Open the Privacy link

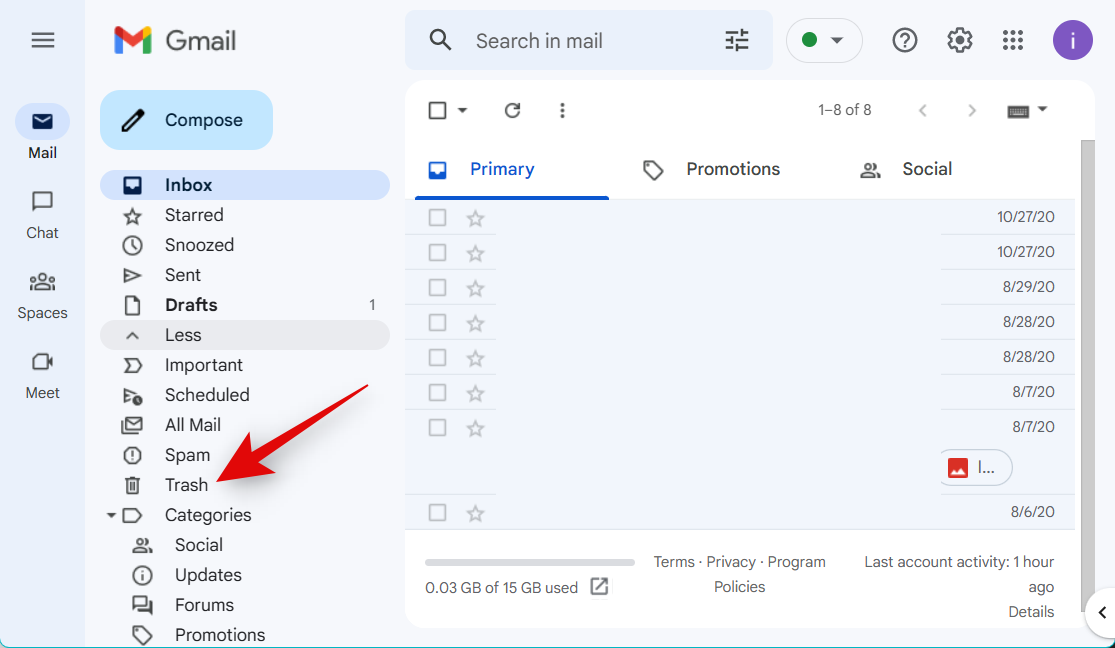(731, 562)
